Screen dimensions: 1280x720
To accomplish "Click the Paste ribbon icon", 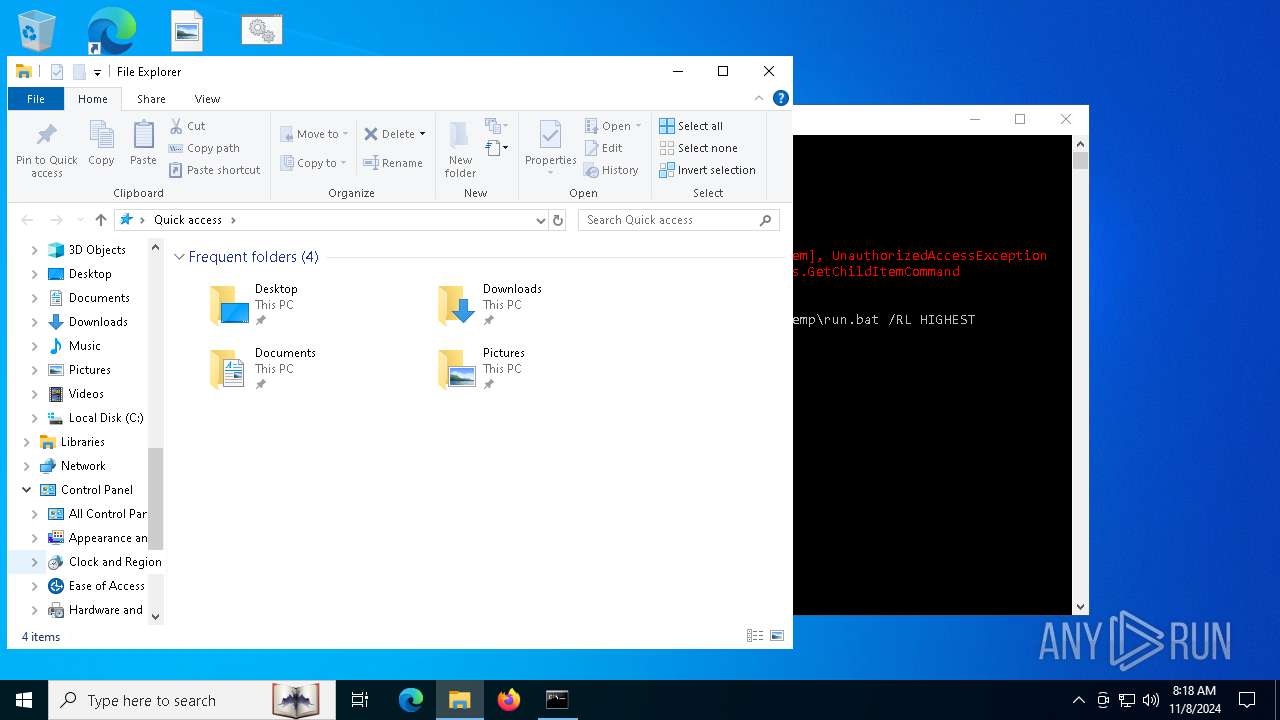I will point(143,143).
